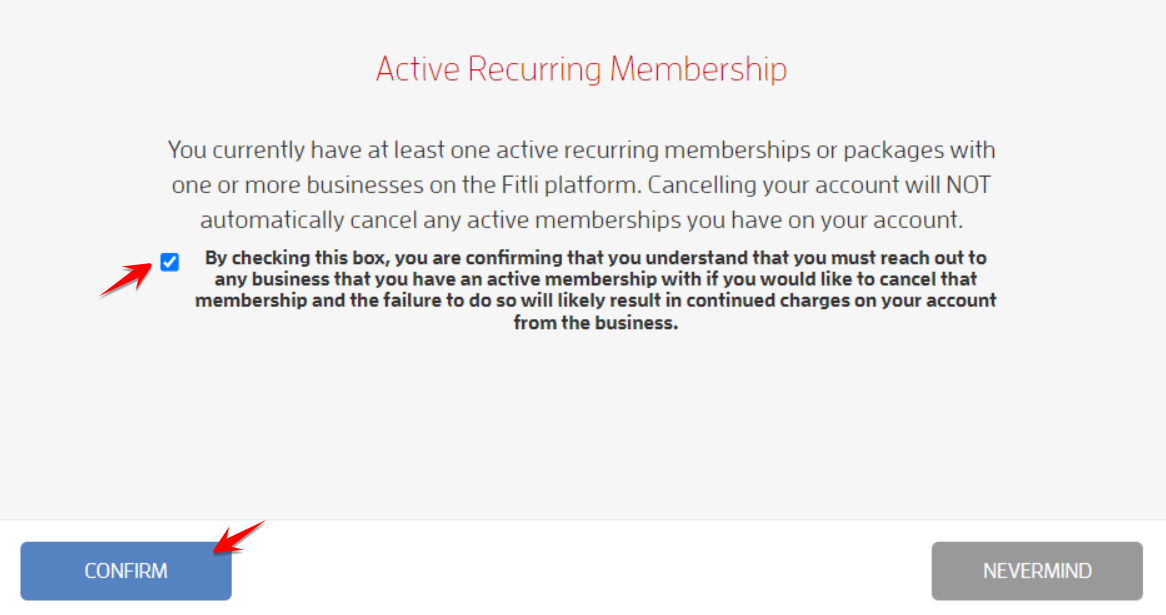Click the text 'from the business.'

point(596,323)
